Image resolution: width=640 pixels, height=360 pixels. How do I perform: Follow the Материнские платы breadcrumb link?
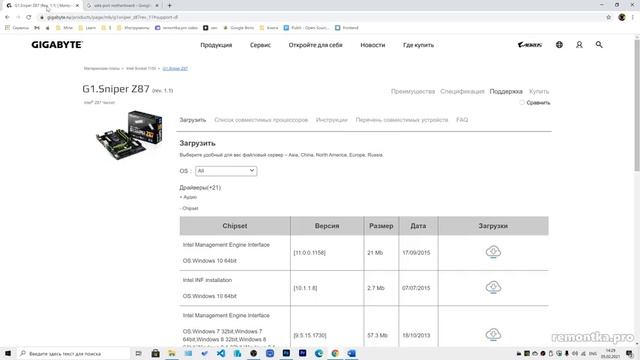tap(102, 69)
